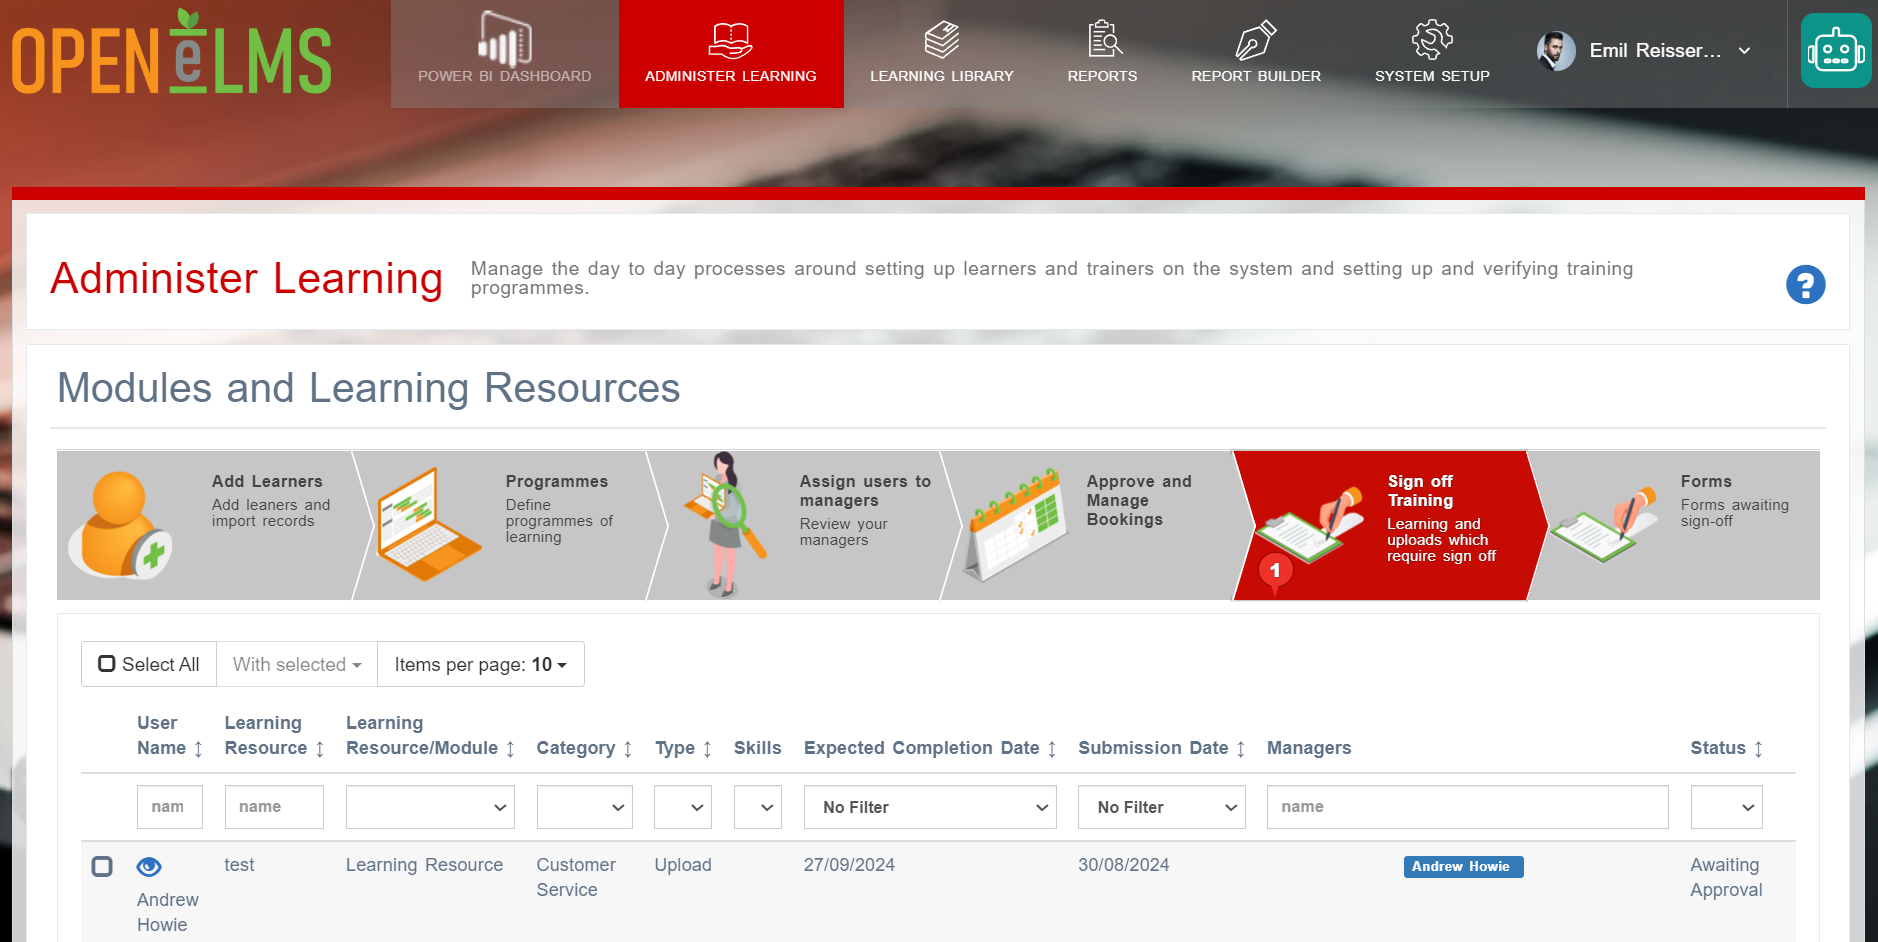The image size is (1878, 942).
Task: Click the Report Builder pen icon
Action: point(1256,40)
